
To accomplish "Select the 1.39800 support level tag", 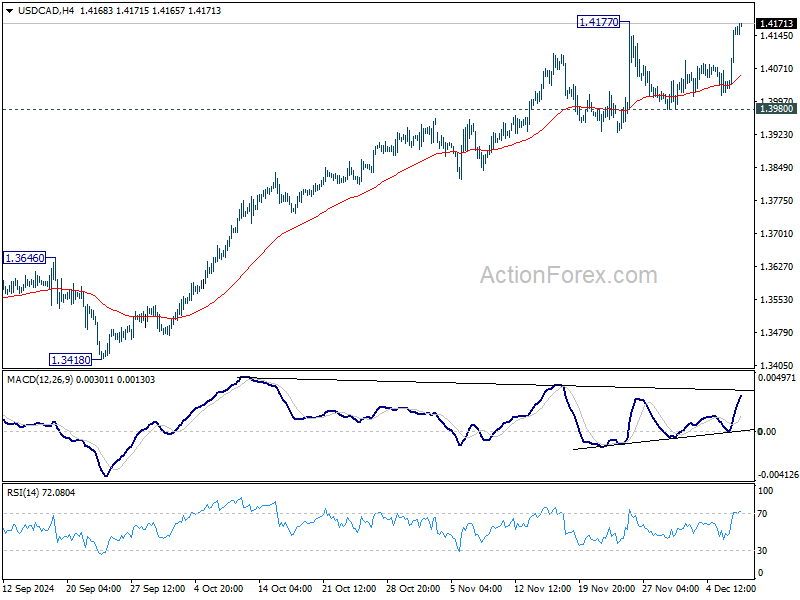I will click(776, 109).
